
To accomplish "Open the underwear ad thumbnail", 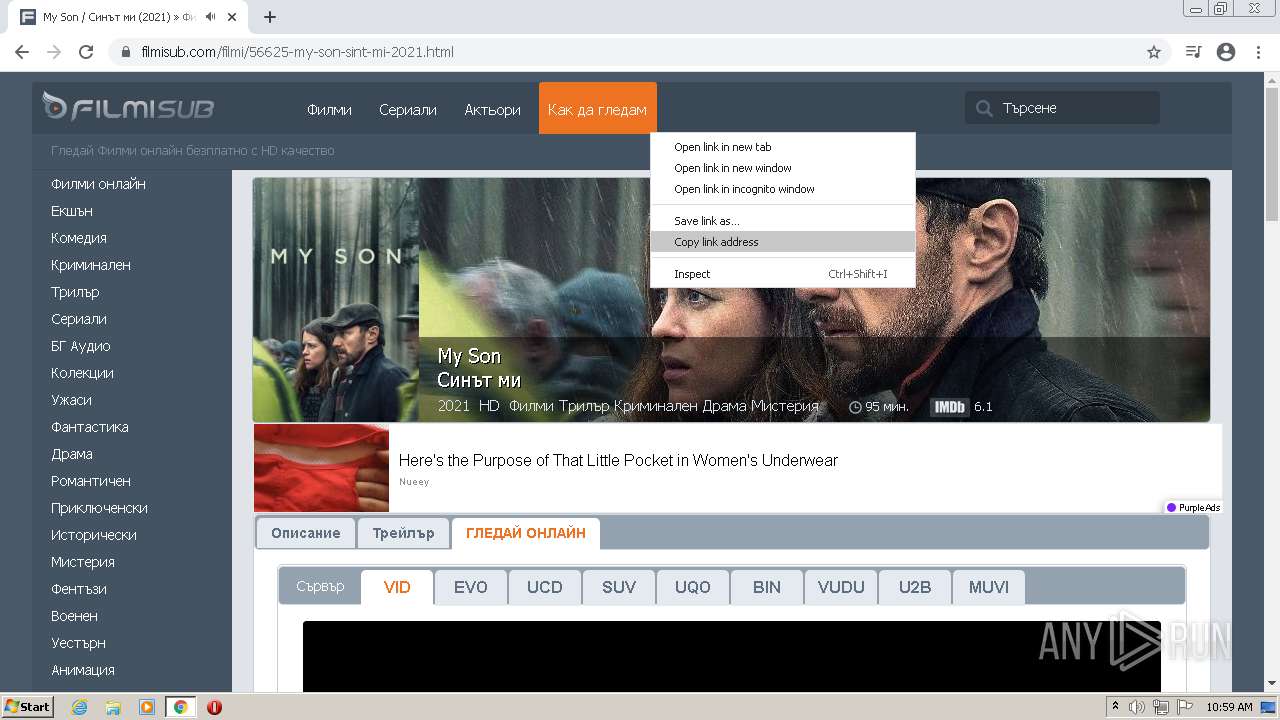I will (321, 468).
